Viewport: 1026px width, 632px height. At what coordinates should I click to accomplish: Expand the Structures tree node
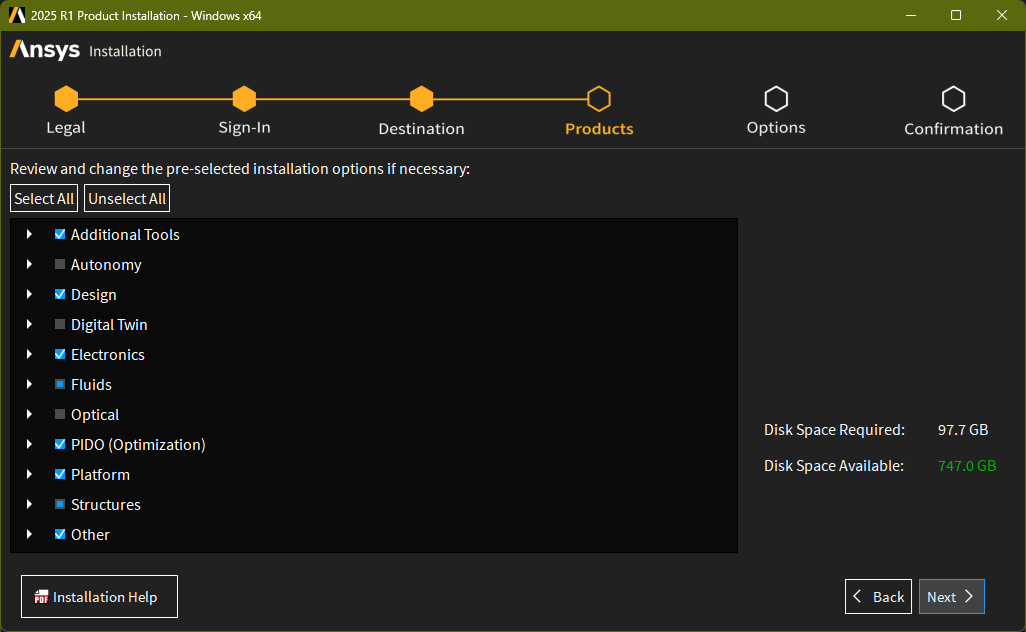point(29,505)
